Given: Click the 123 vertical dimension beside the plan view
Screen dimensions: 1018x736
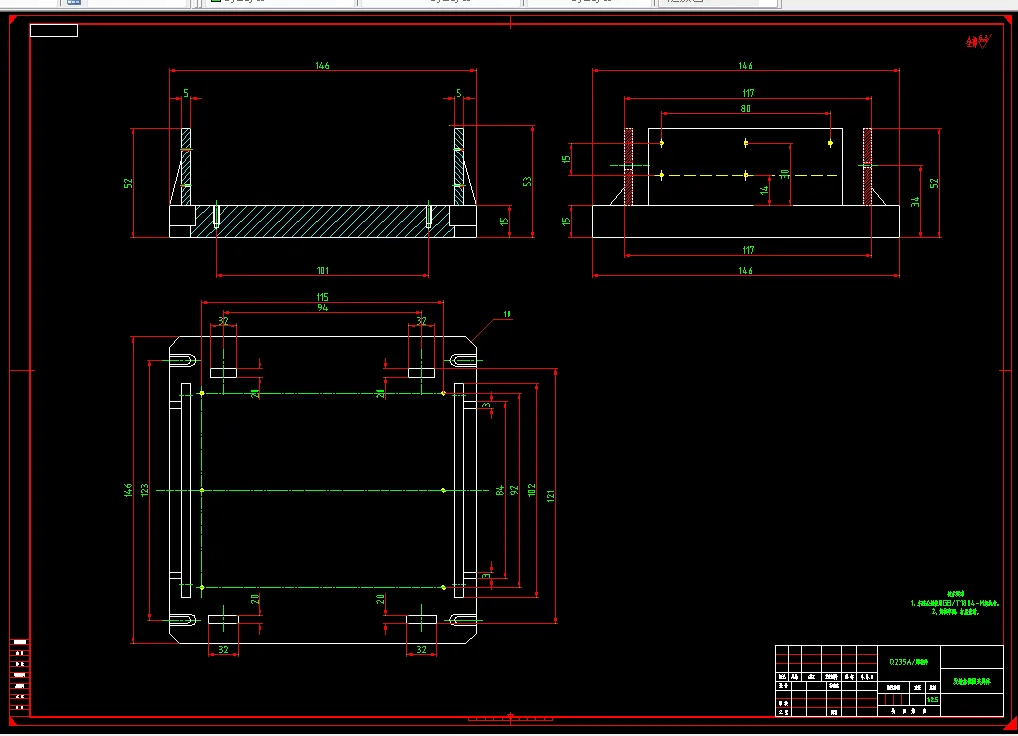Looking at the screenshot, I should [x=144, y=490].
